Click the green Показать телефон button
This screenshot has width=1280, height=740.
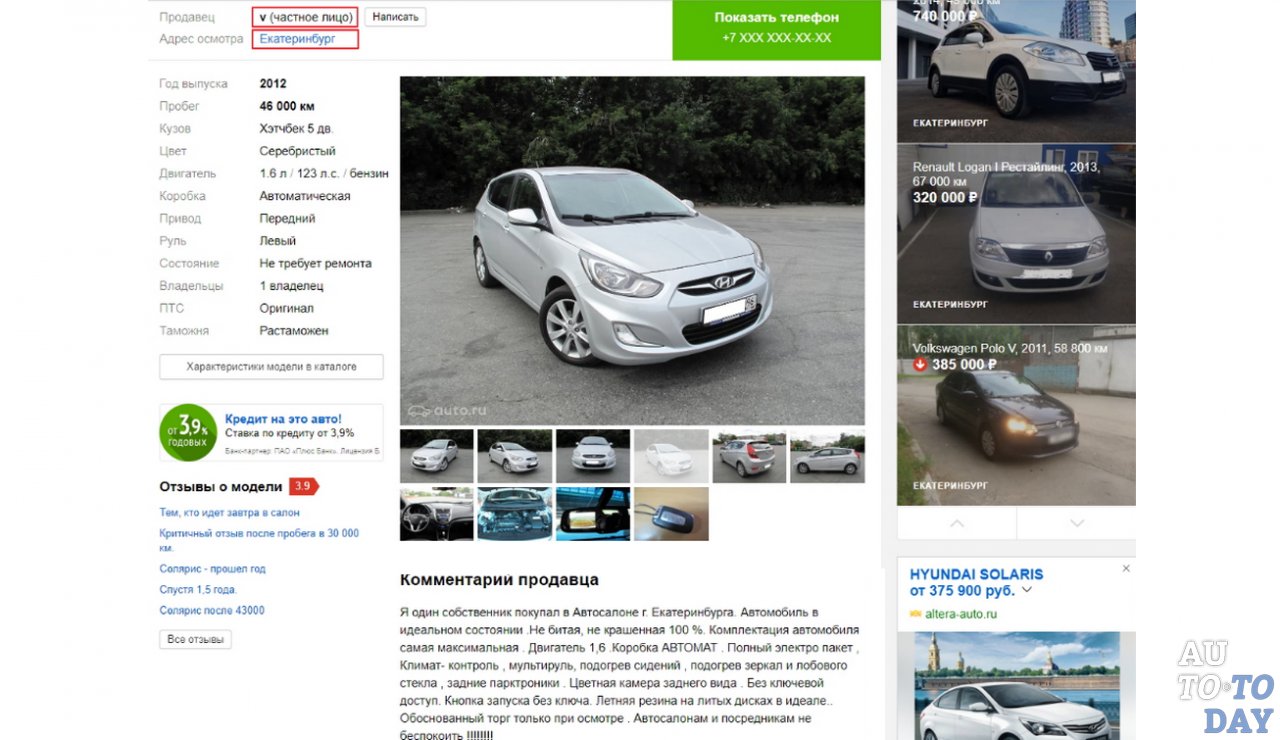[777, 29]
